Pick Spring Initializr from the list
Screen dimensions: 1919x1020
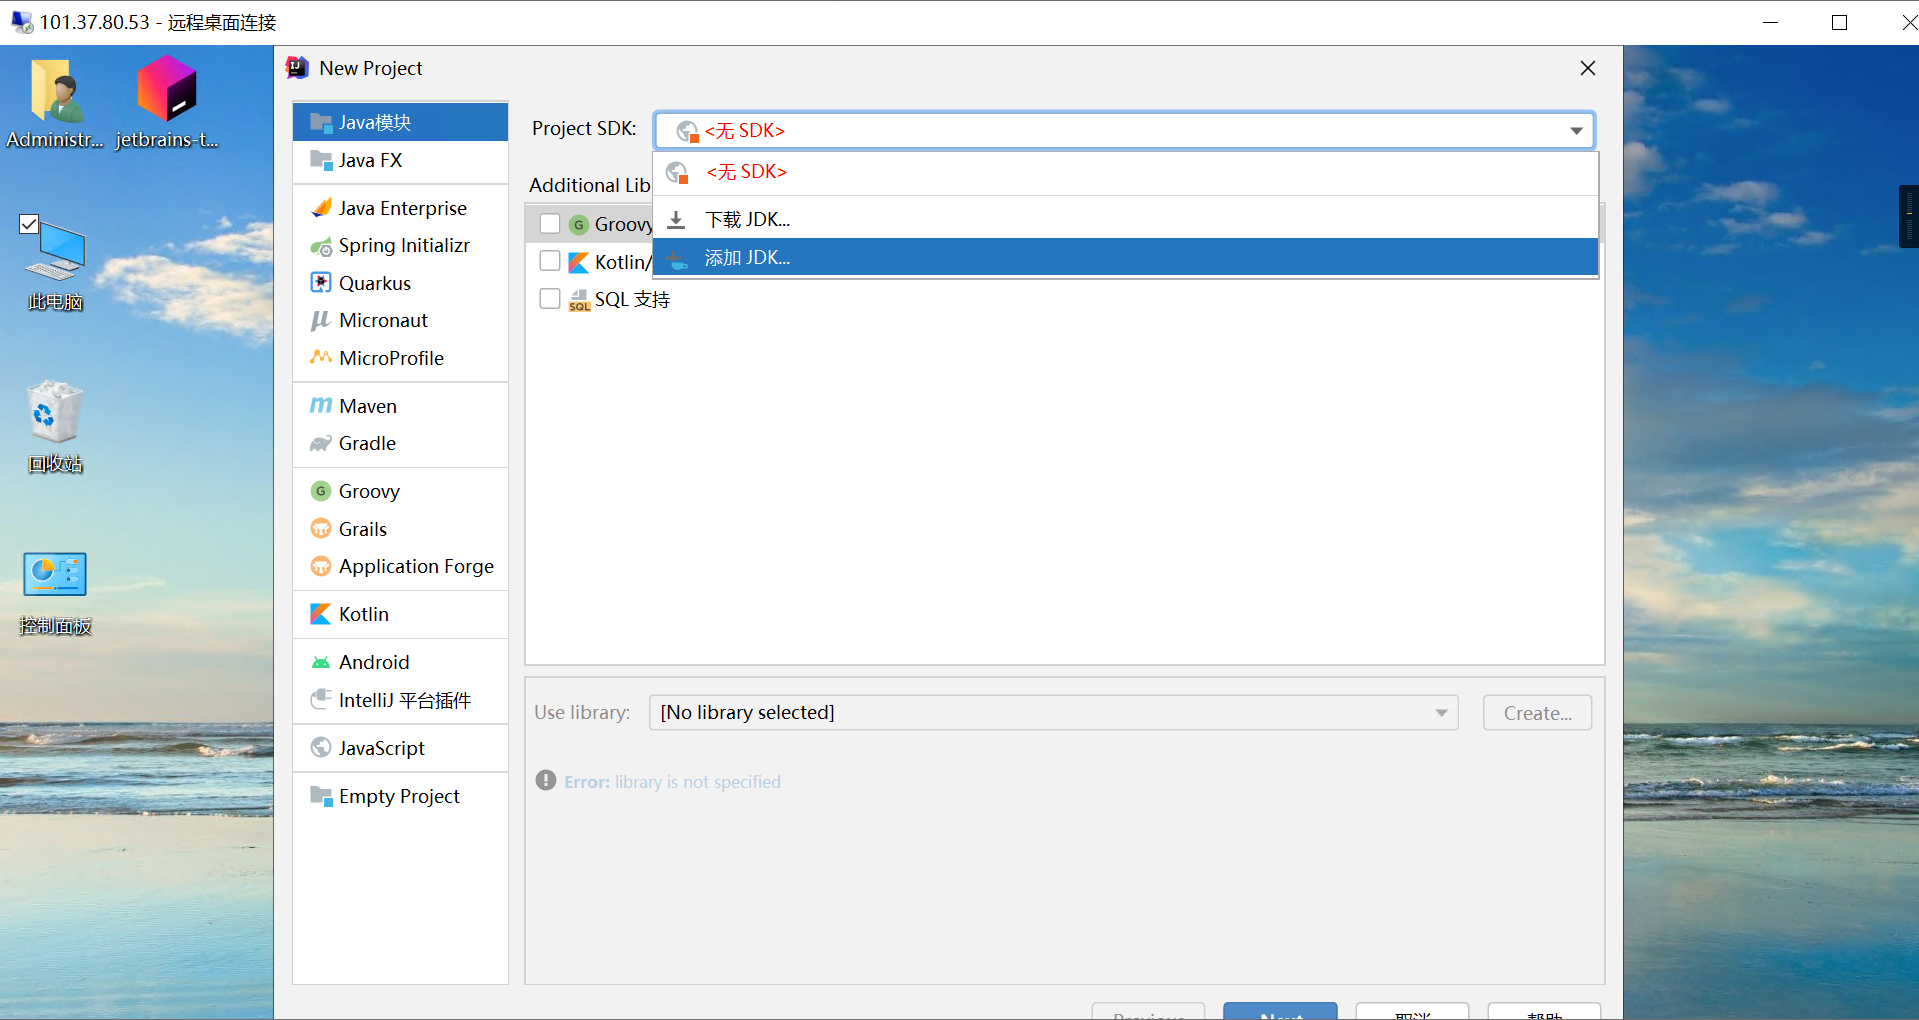[400, 245]
